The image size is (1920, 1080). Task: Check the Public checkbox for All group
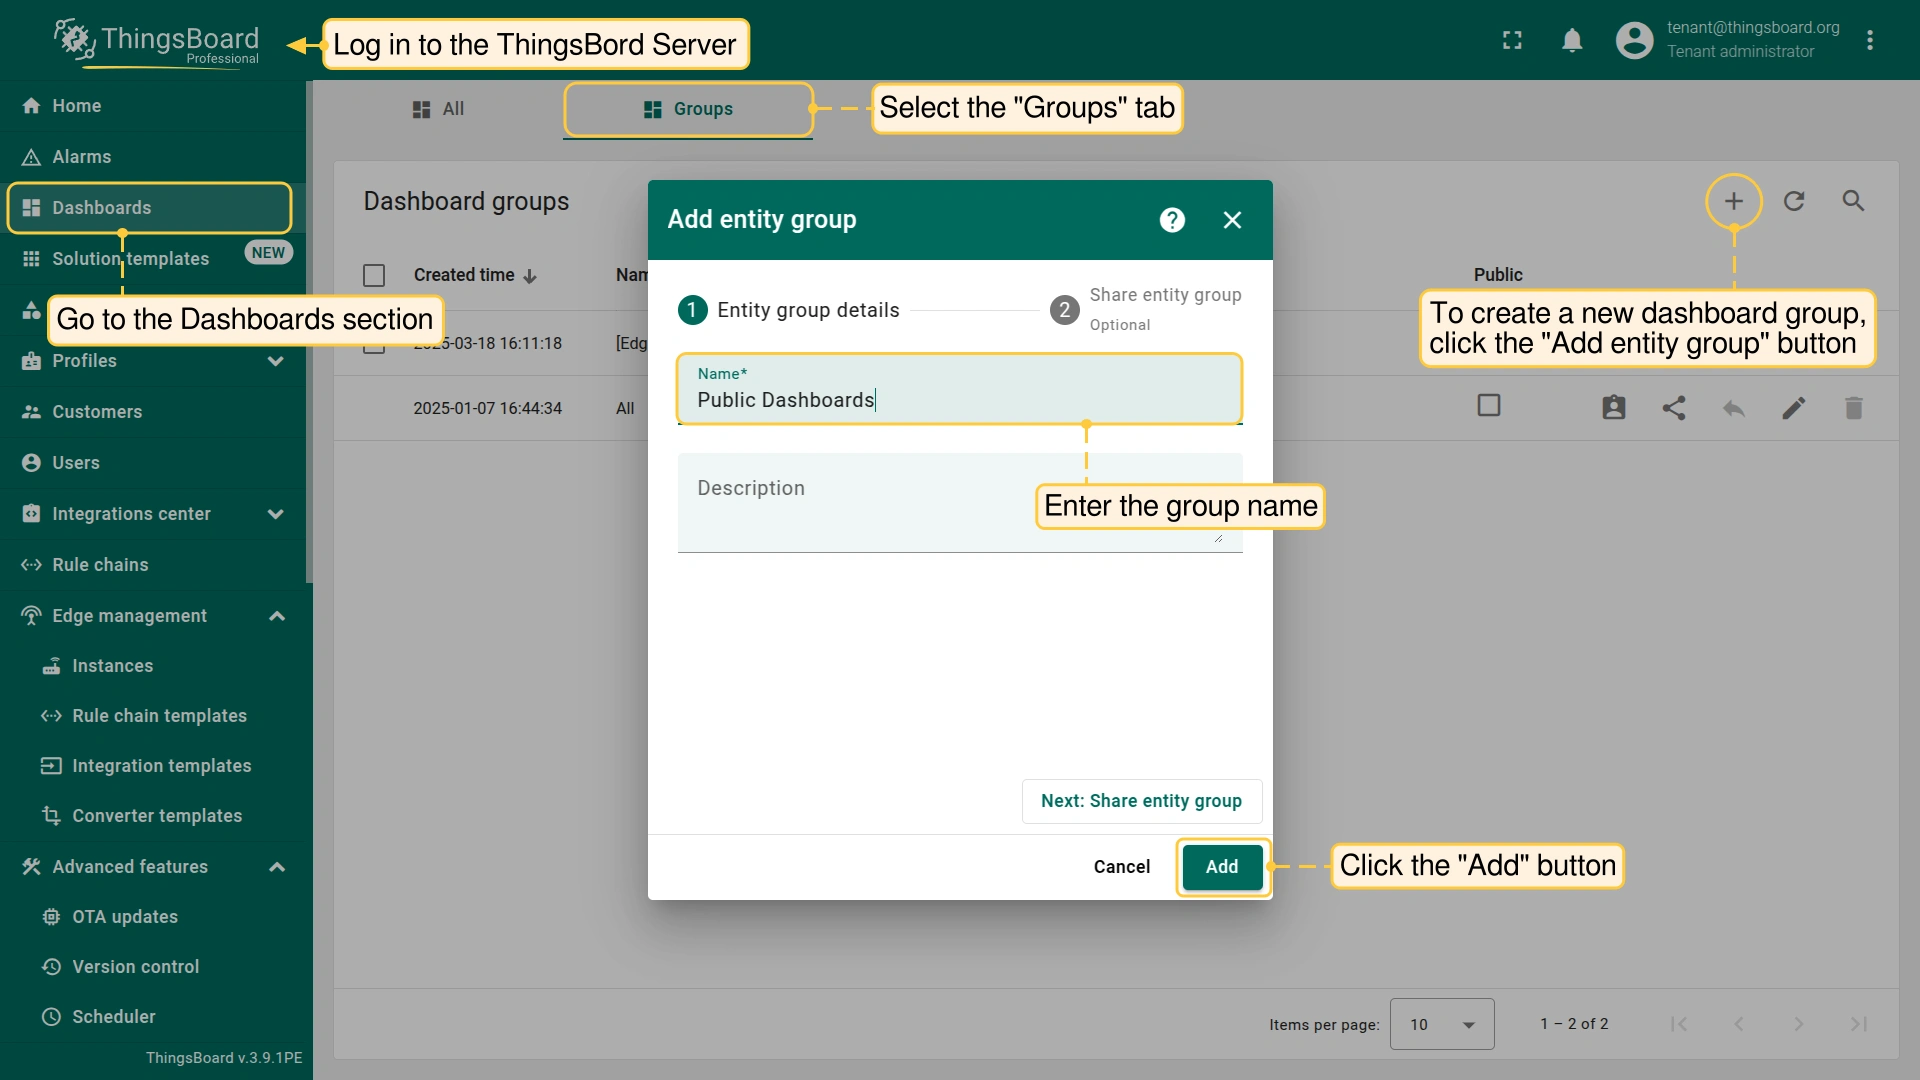coord(1489,405)
